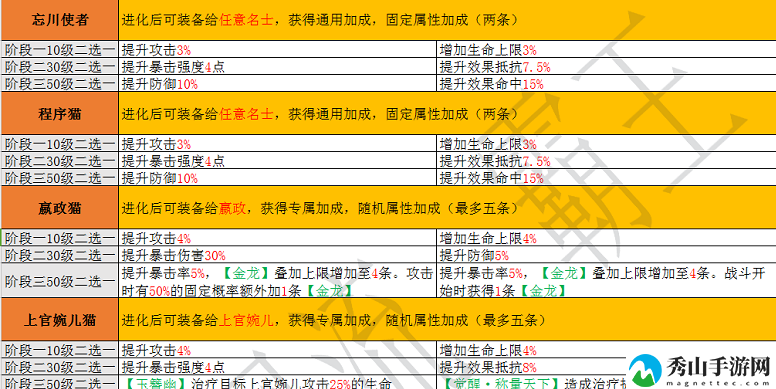
Task: Click 提升防御10% in the 忘川使者 section
Action: [278, 84]
